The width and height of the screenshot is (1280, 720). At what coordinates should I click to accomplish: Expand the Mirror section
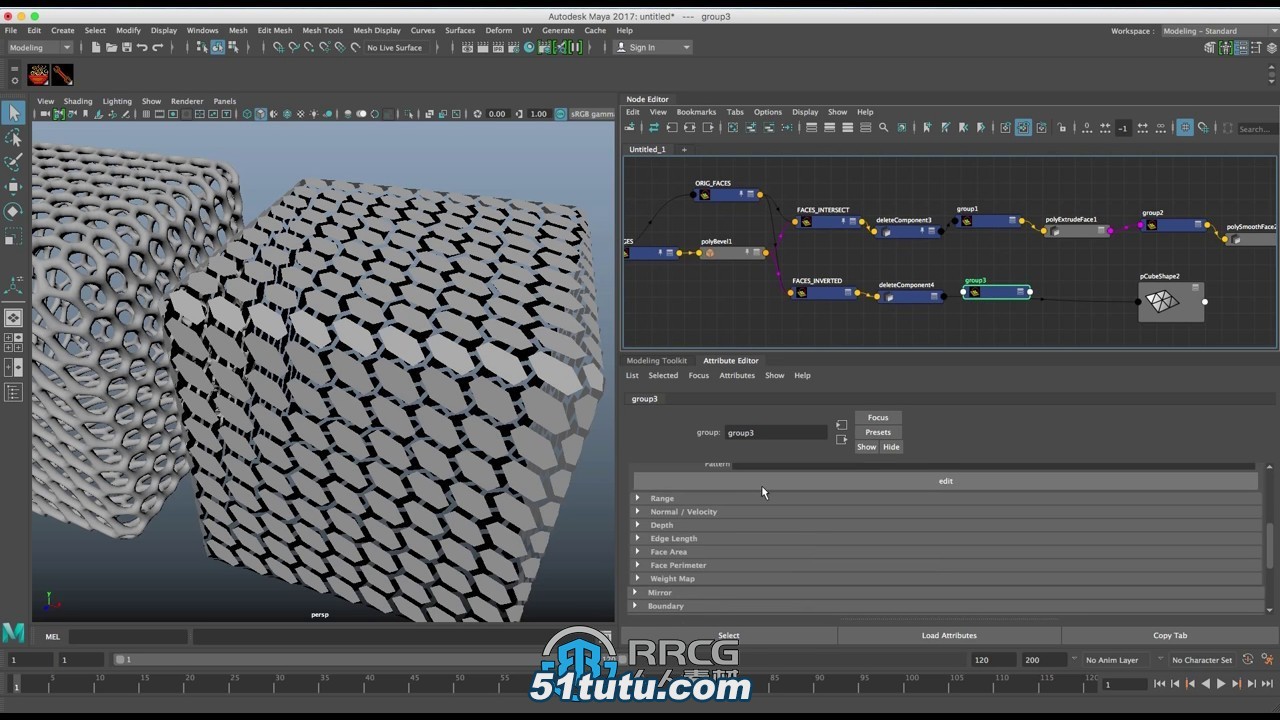pos(635,592)
